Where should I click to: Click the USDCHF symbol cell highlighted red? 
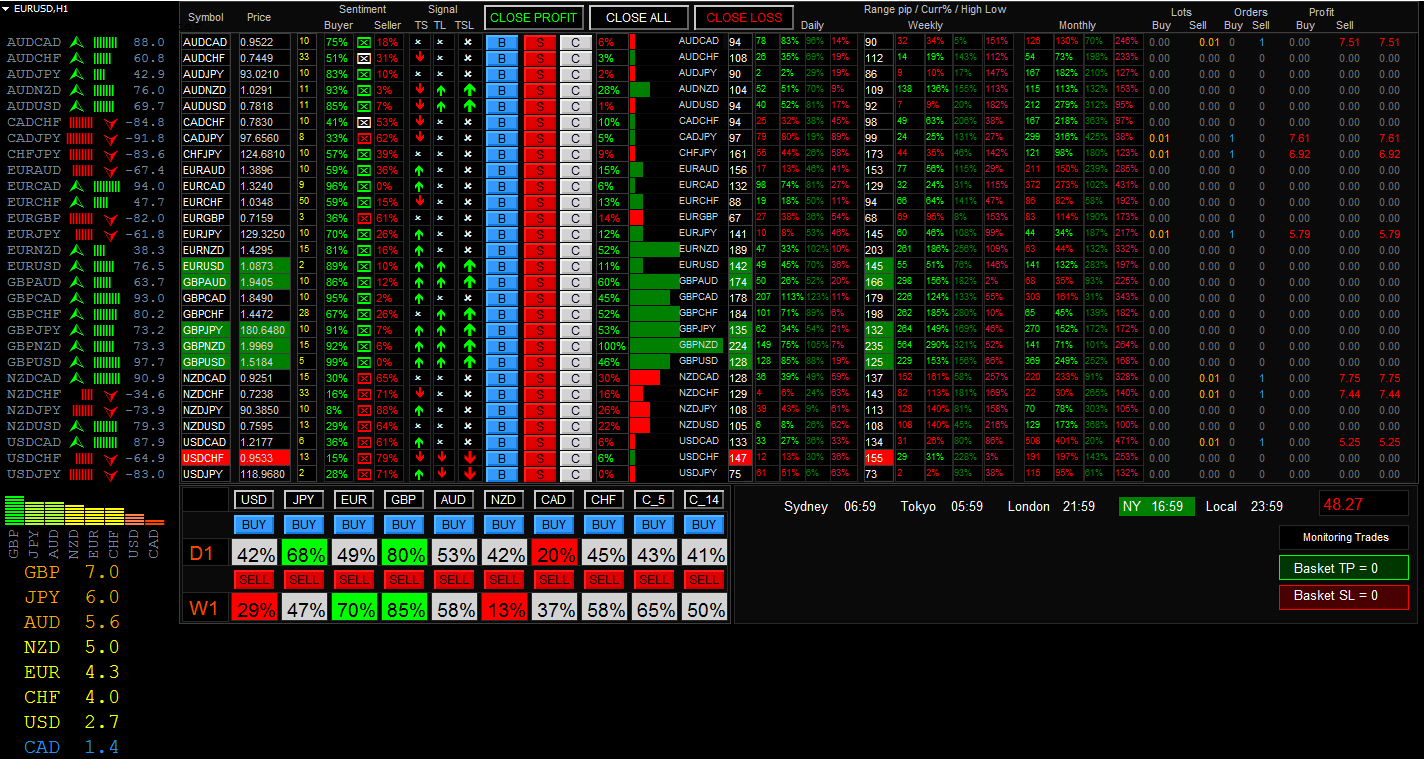[x=208, y=458]
